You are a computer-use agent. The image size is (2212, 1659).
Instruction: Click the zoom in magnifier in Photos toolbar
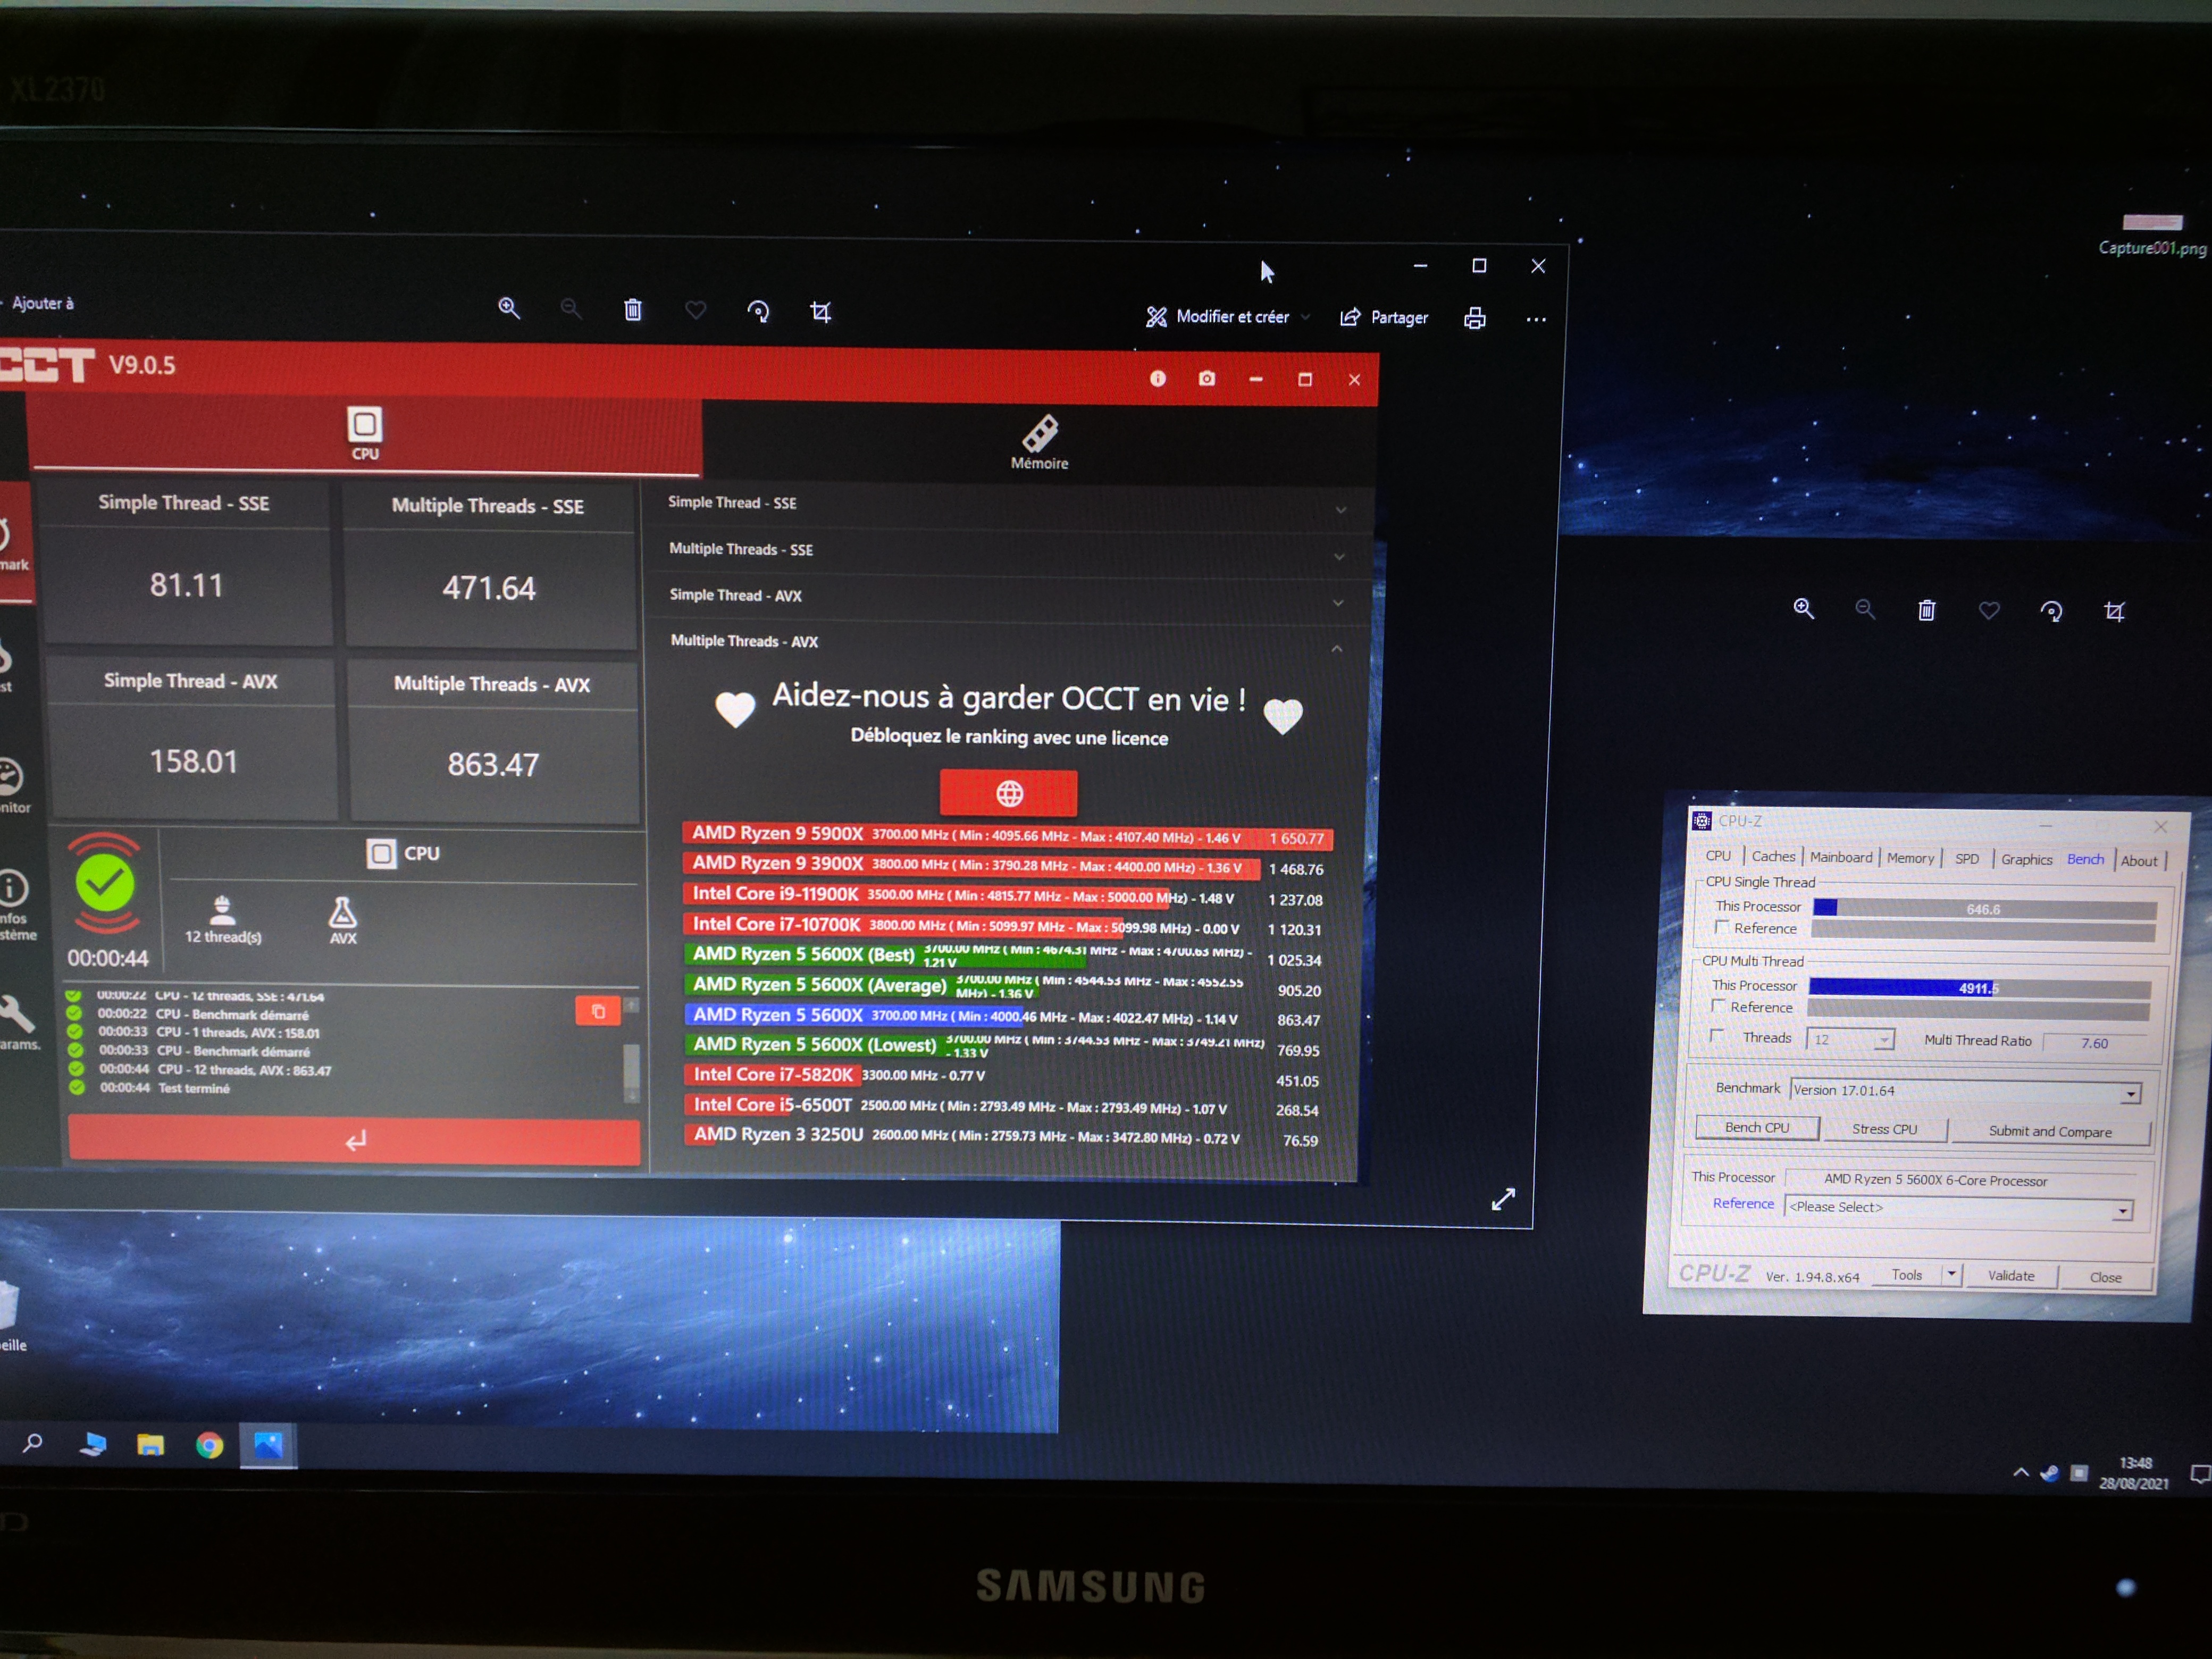509,308
